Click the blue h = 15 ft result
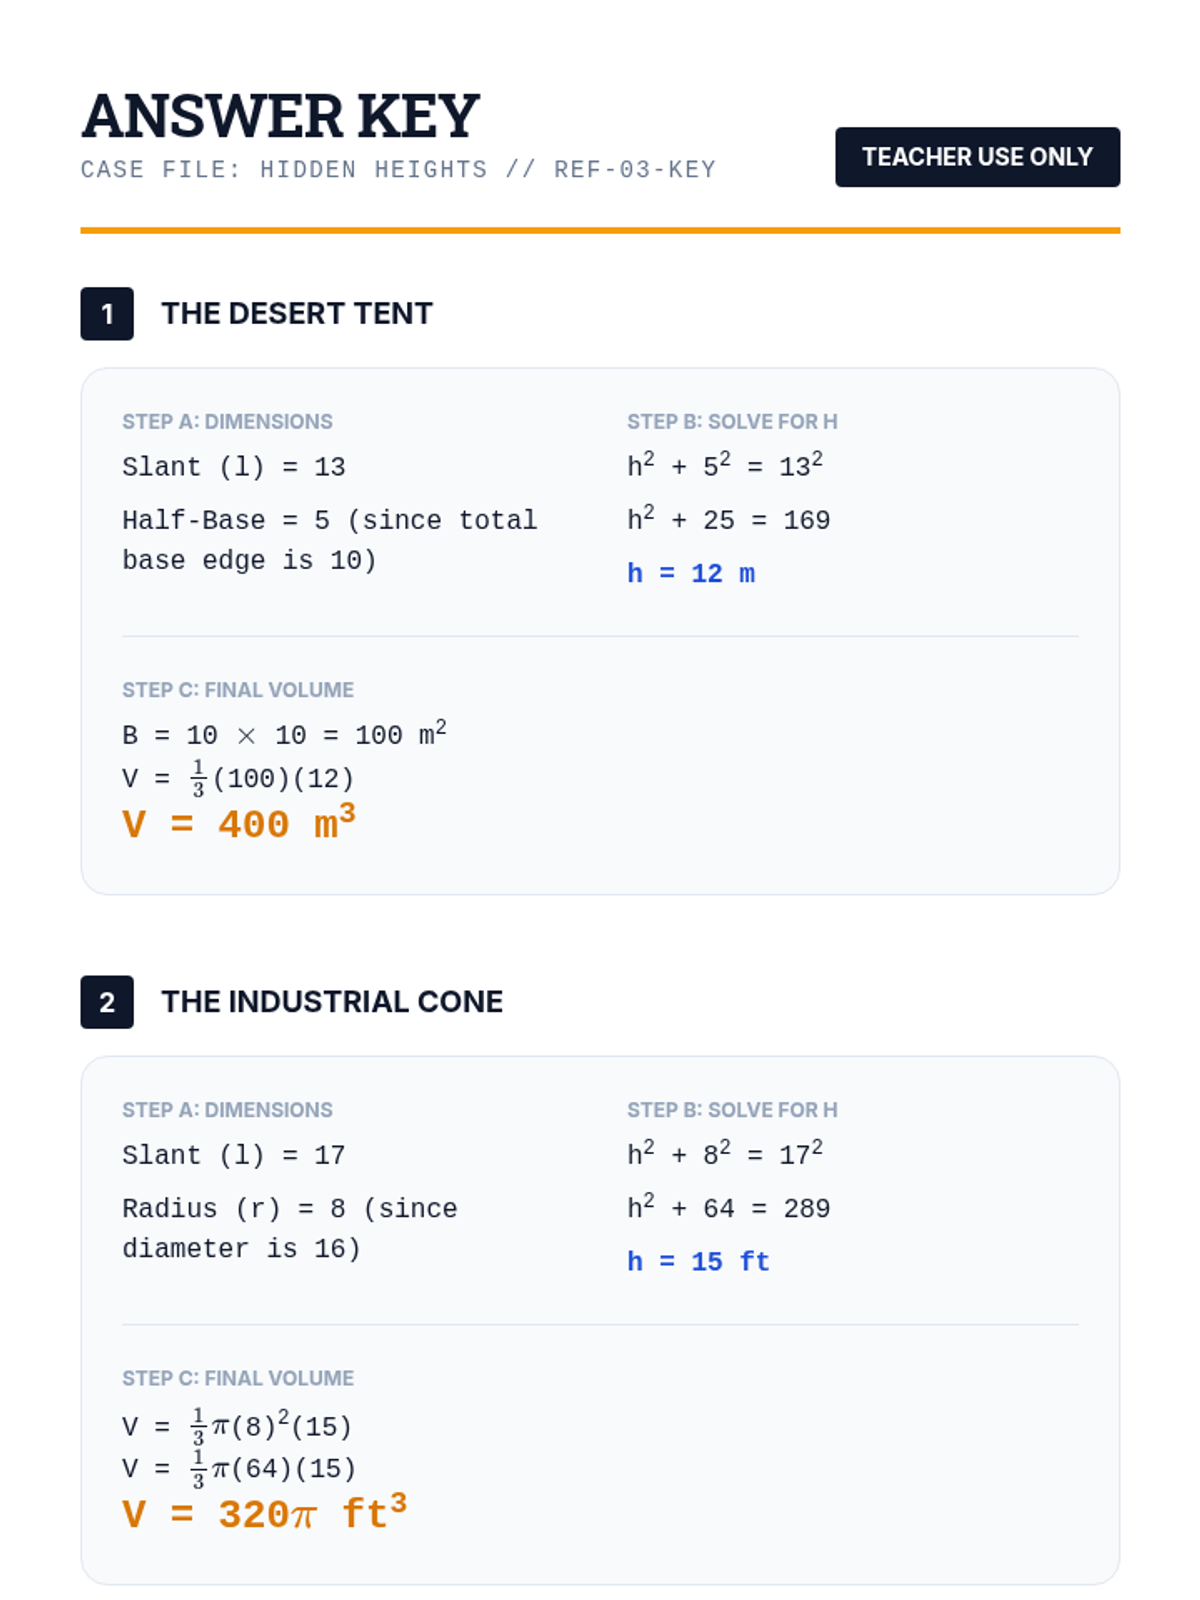Viewport: 1200px width, 1600px height. coord(698,1261)
